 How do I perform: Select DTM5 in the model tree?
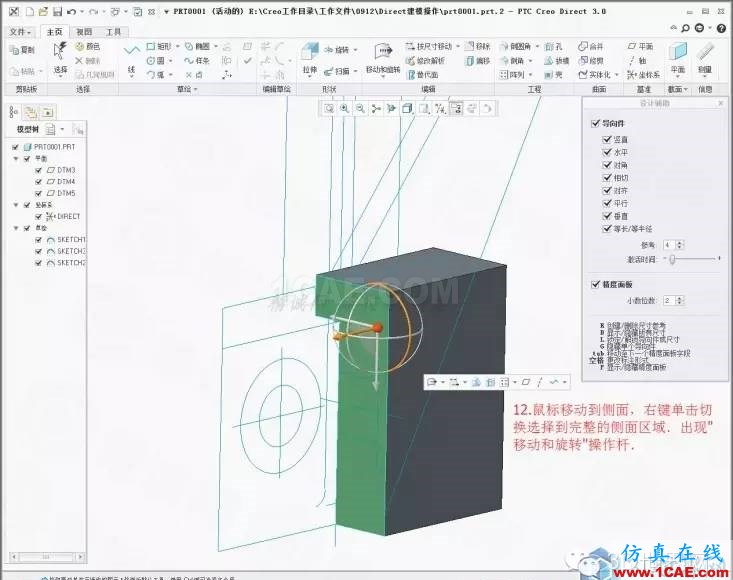pyautogui.click(x=61, y=193)
